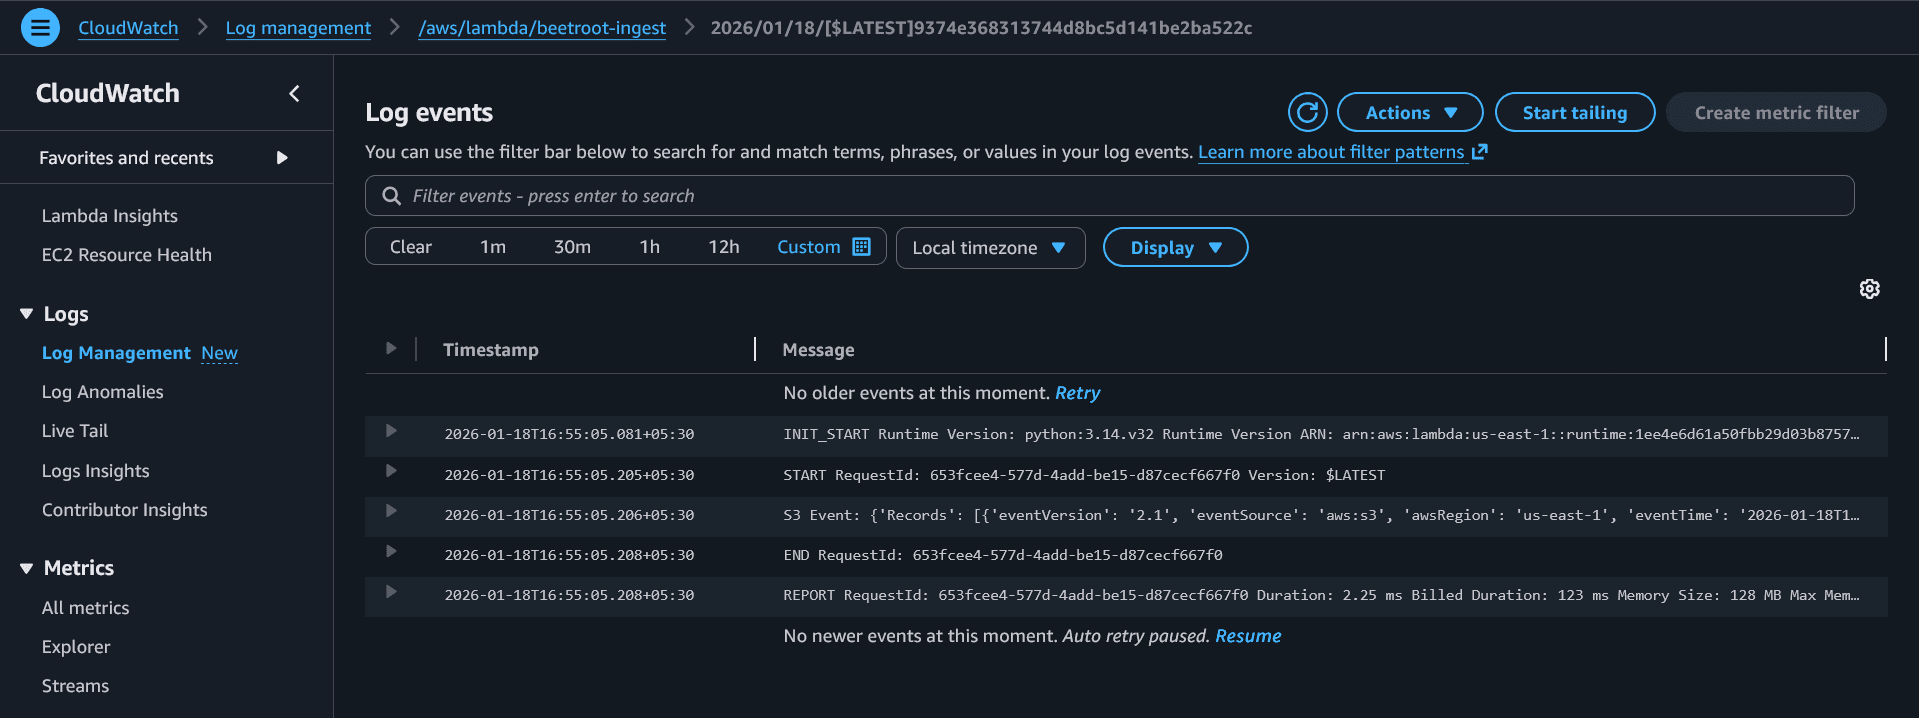The height and width of the screenshot is (718, 1920).
Task: Click timestamp 2026-01-18T16:55:05.206+05:30
Action: 569,515
